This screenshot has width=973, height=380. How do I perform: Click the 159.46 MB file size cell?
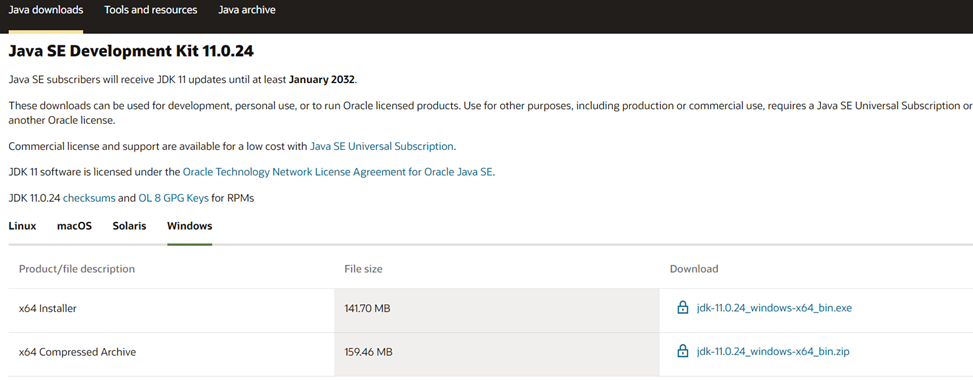[368, 352]
